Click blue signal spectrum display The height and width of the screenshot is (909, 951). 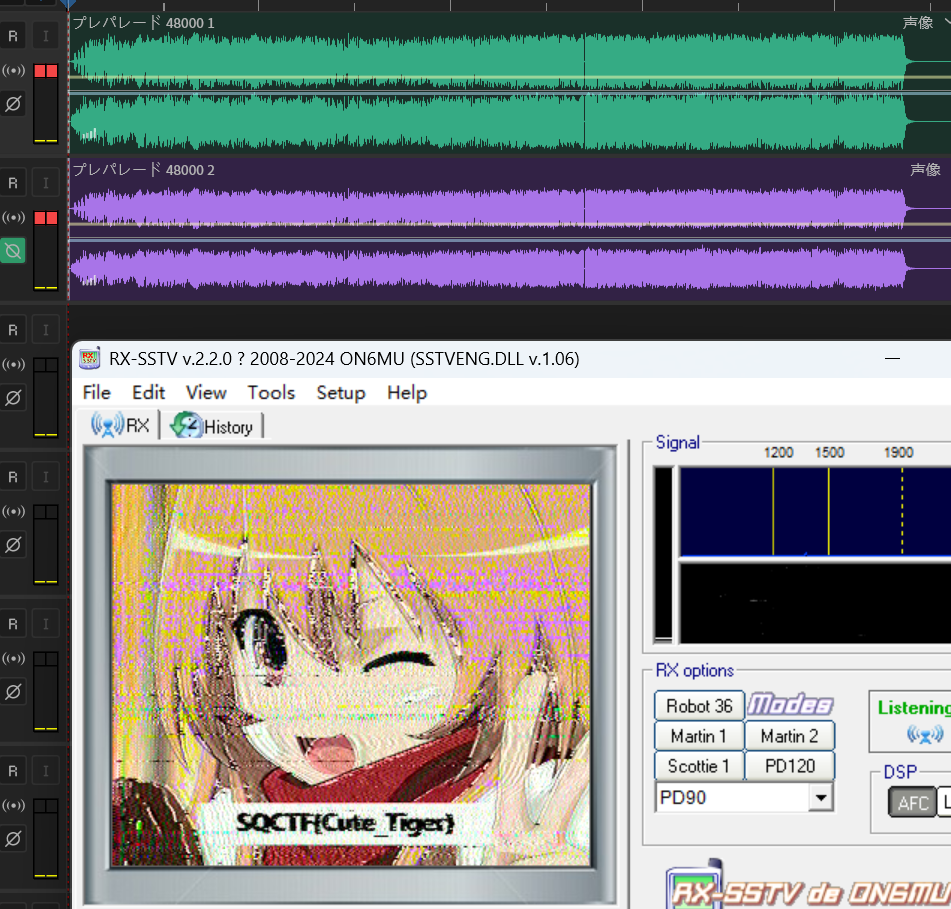815,511
